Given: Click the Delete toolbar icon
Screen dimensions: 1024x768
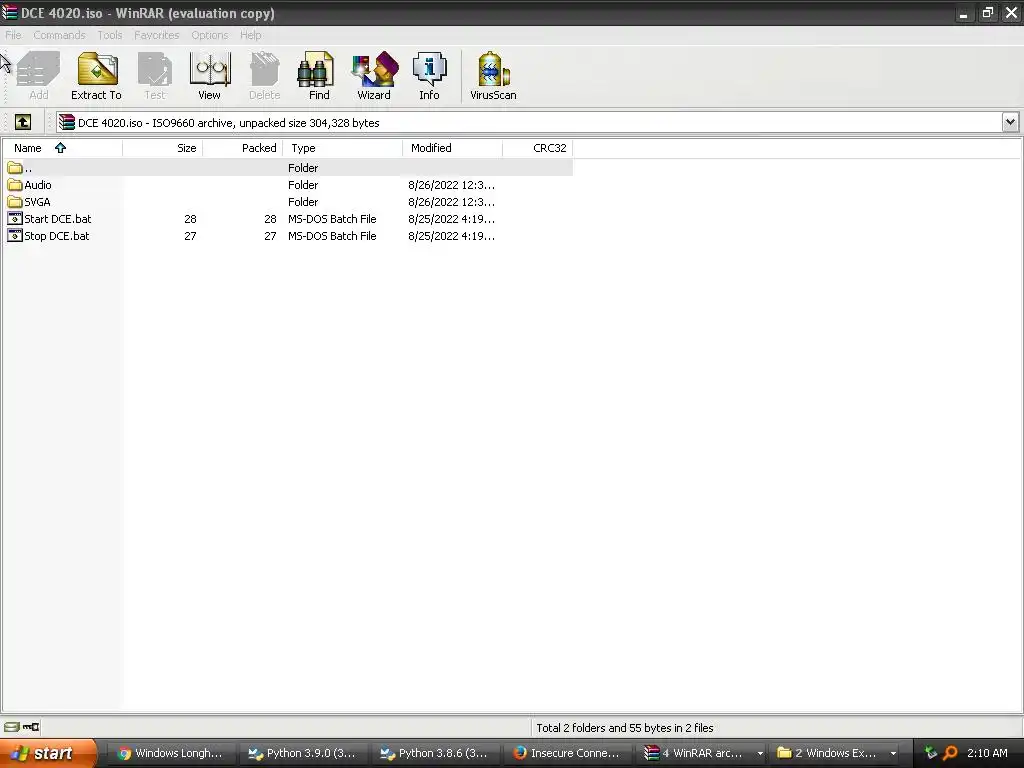Looking at the screenshot, I should (x=264, y=76).
